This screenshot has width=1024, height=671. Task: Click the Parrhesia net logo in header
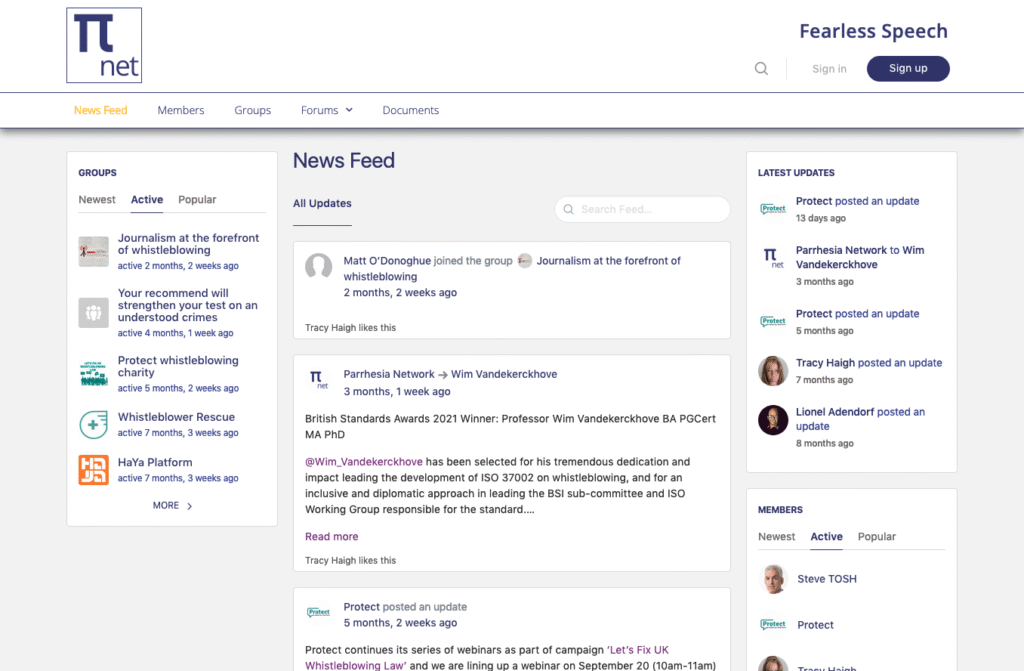point(104,46)
